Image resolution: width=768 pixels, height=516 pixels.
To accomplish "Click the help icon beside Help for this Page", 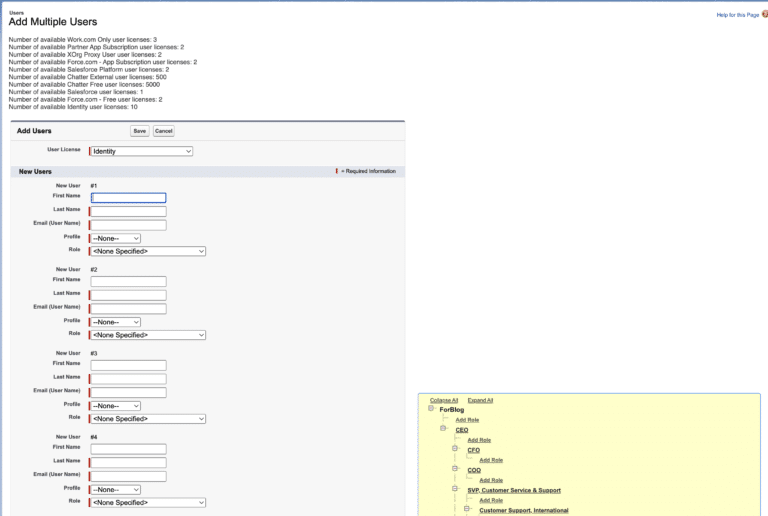I will (765, 14).
